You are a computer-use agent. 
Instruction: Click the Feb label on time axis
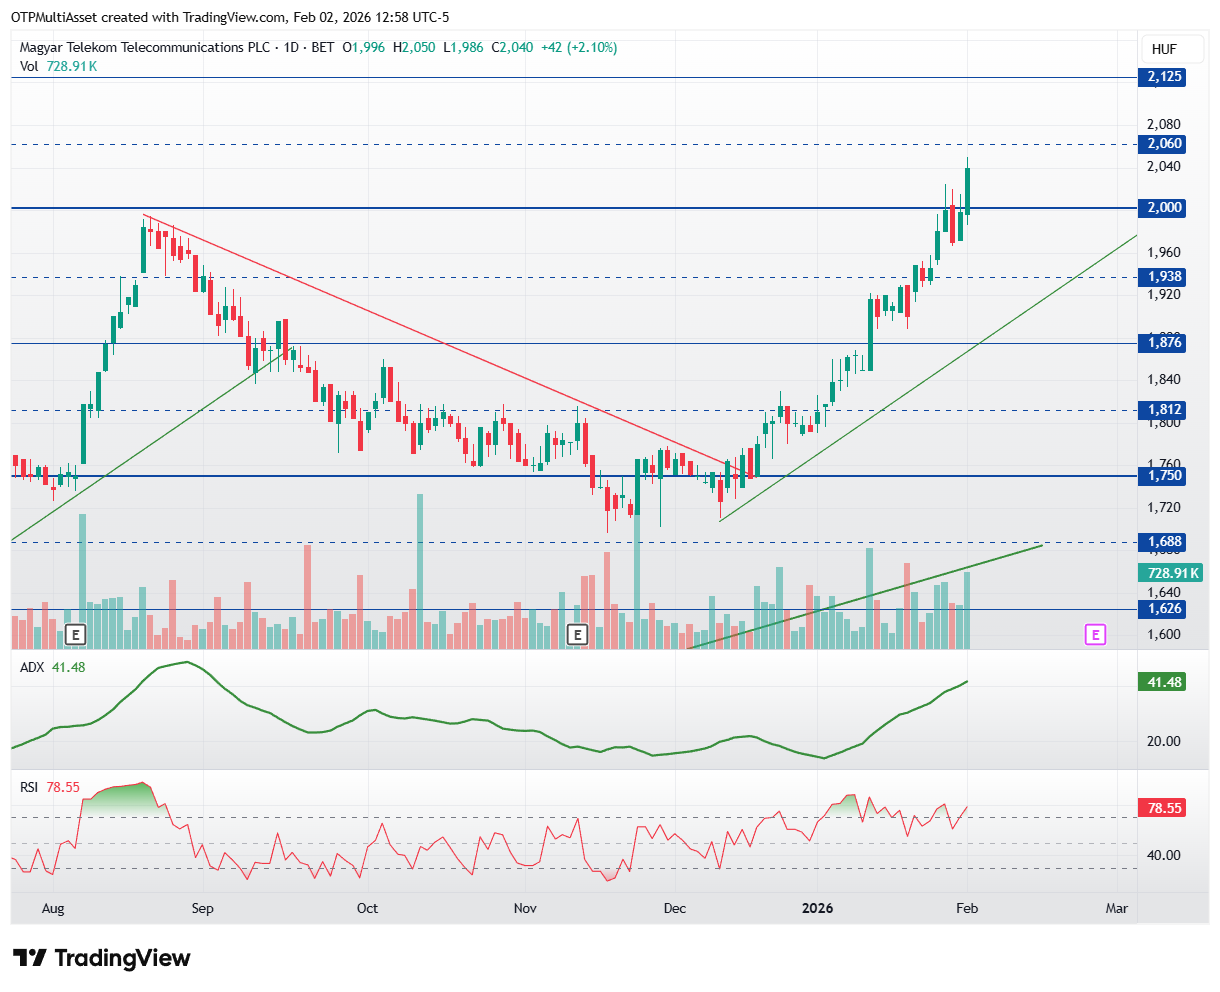pyautogui.click(x=966, y=908)
